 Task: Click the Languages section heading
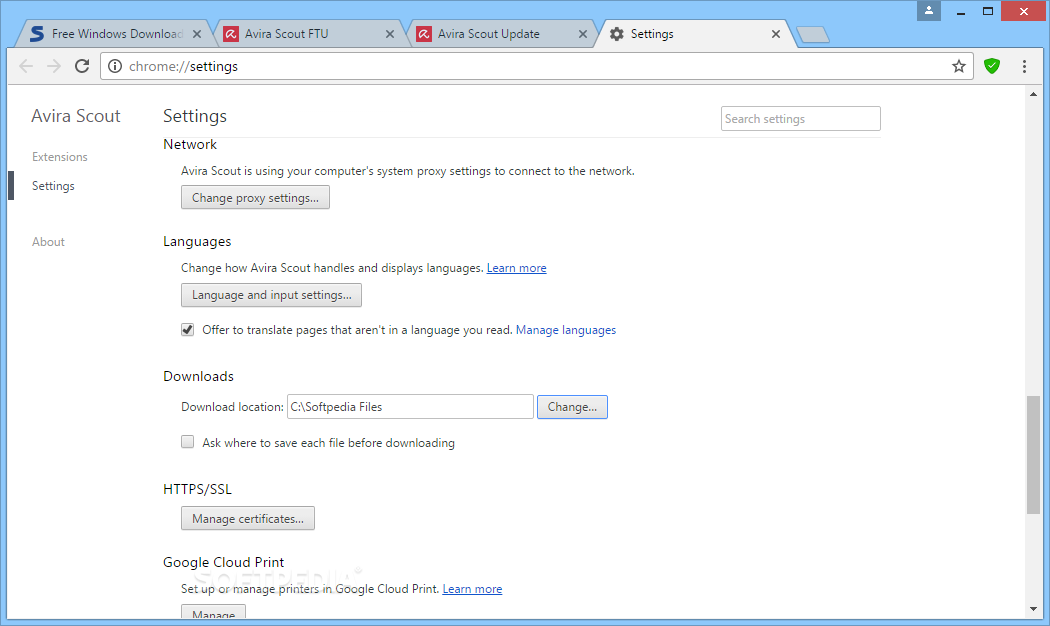[x=197, y=242]
